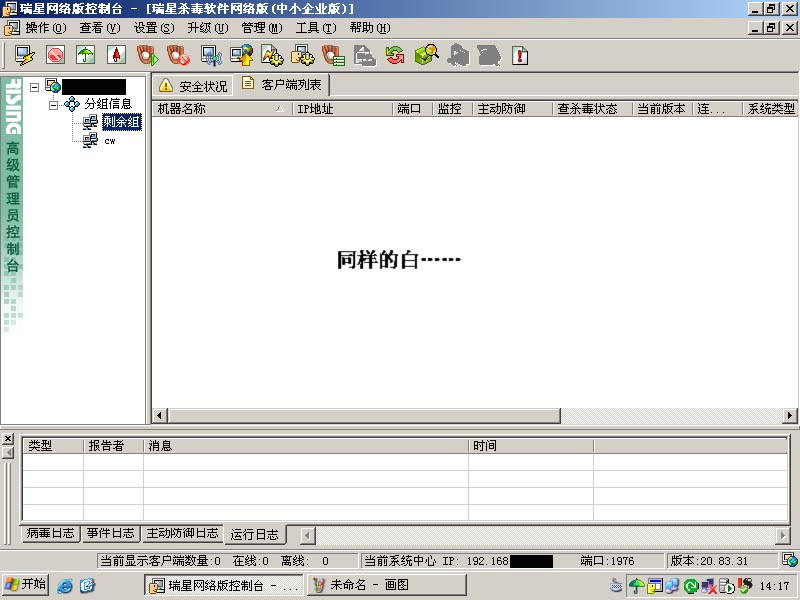800x600 pixels.
Task: Click the client list horizontal scrollbar thumb
Action: click(x=364, y=415)
